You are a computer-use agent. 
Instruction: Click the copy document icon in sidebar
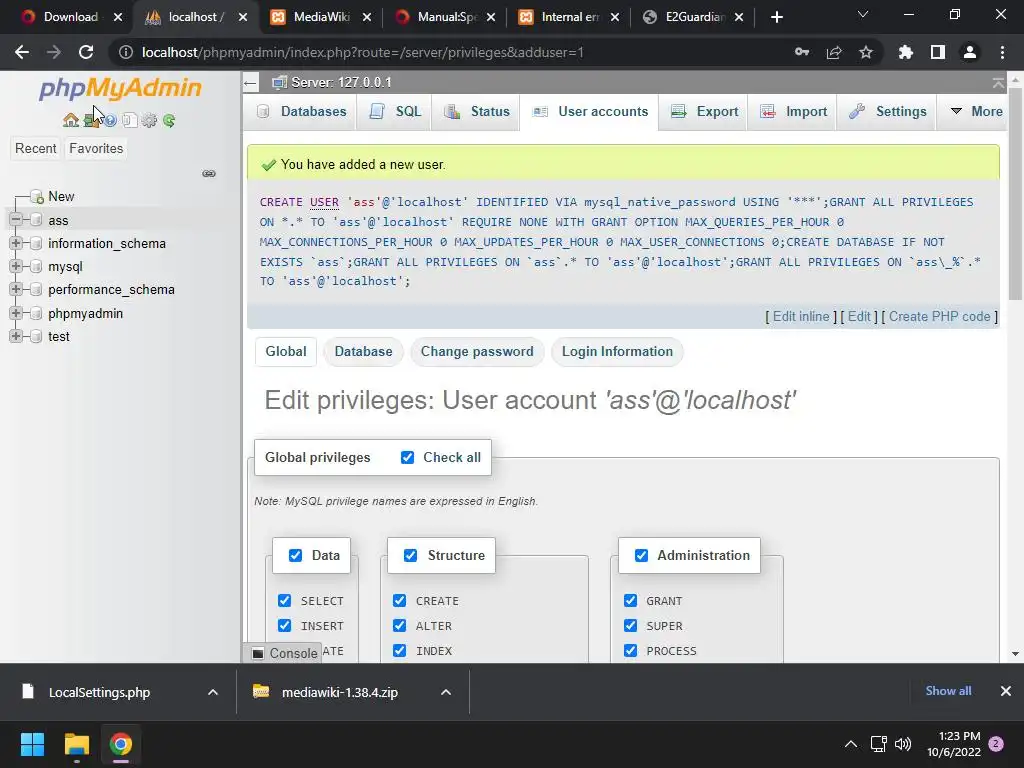[x=129, y=120]
